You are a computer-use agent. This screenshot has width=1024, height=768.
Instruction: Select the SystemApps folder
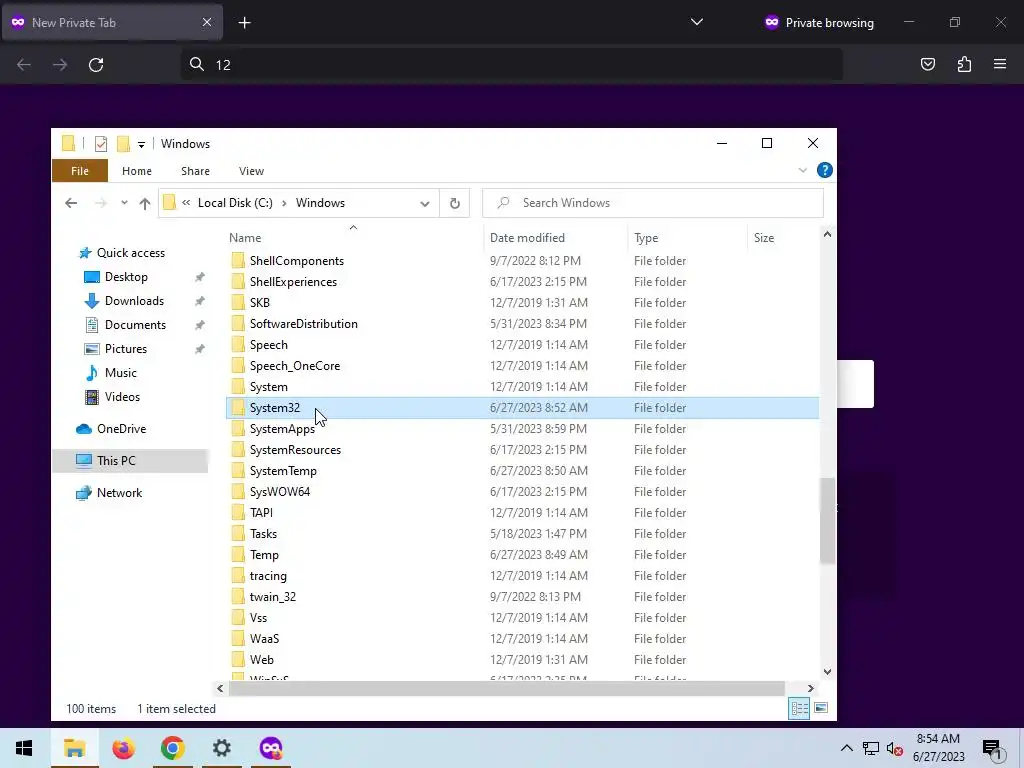pyautogui.click(x=282, y=429)
